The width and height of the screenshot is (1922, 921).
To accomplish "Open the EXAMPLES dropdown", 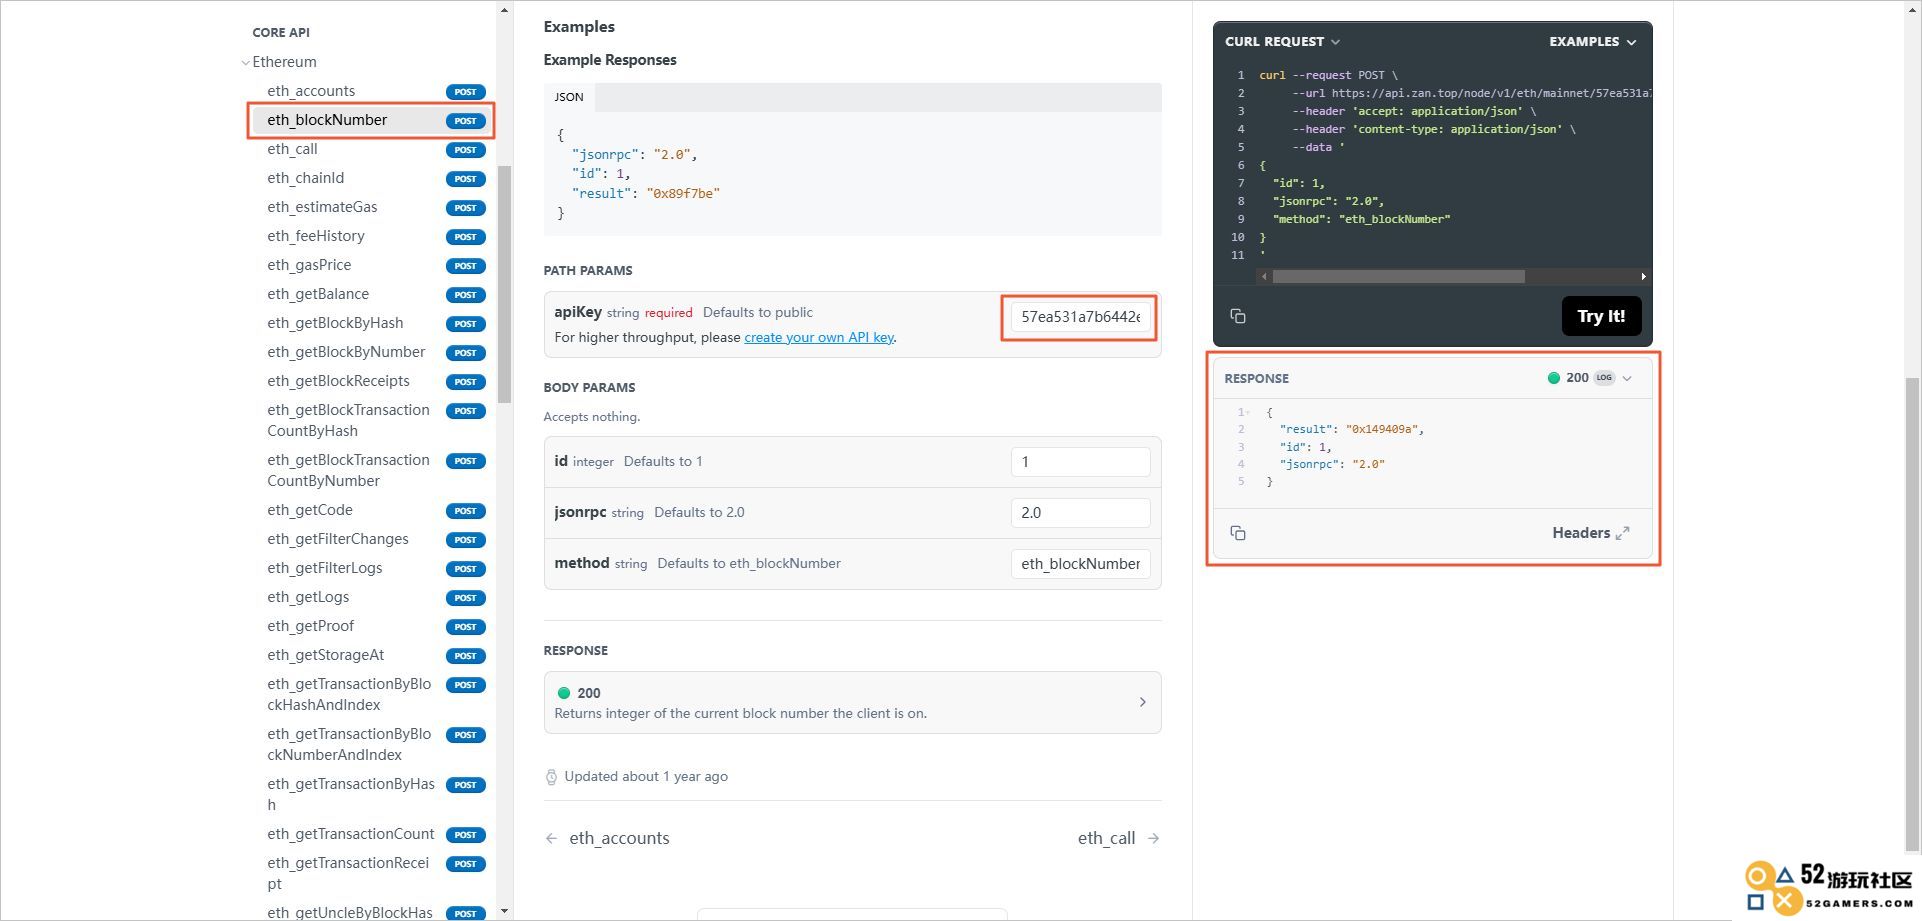I will point(1592,41).
